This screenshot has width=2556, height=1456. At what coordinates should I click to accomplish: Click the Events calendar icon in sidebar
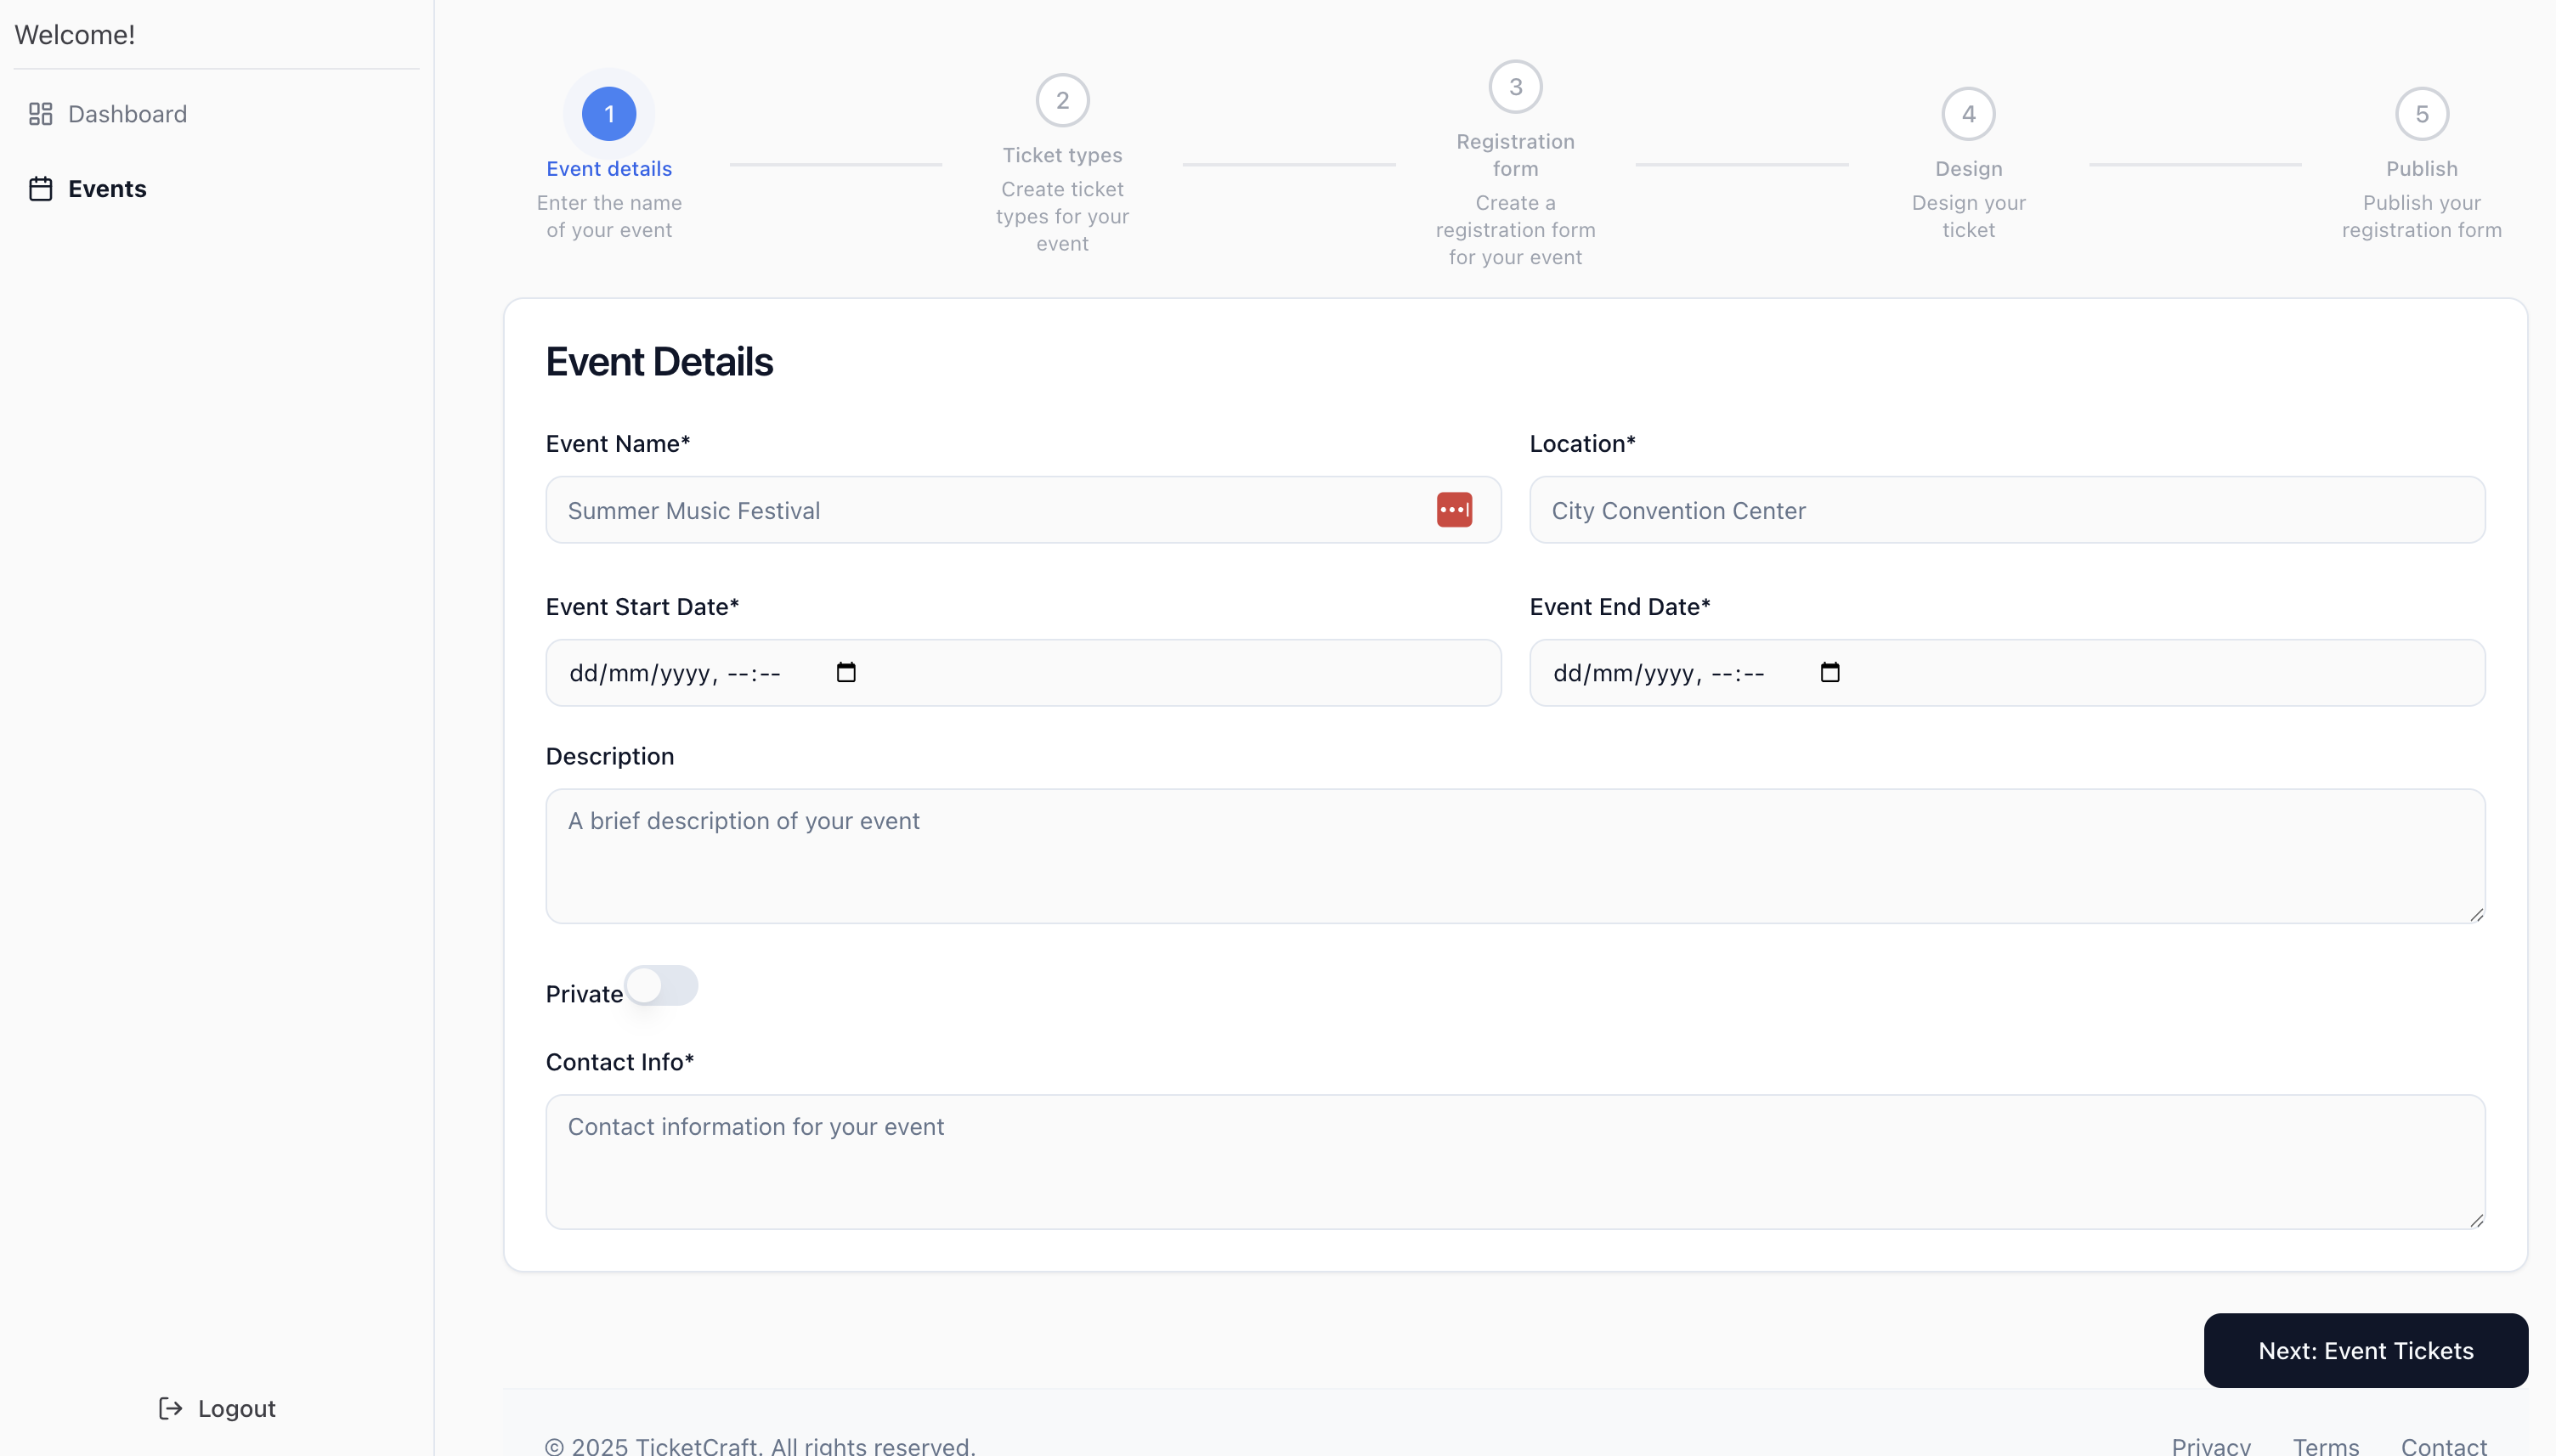click(x=40, y=188)
